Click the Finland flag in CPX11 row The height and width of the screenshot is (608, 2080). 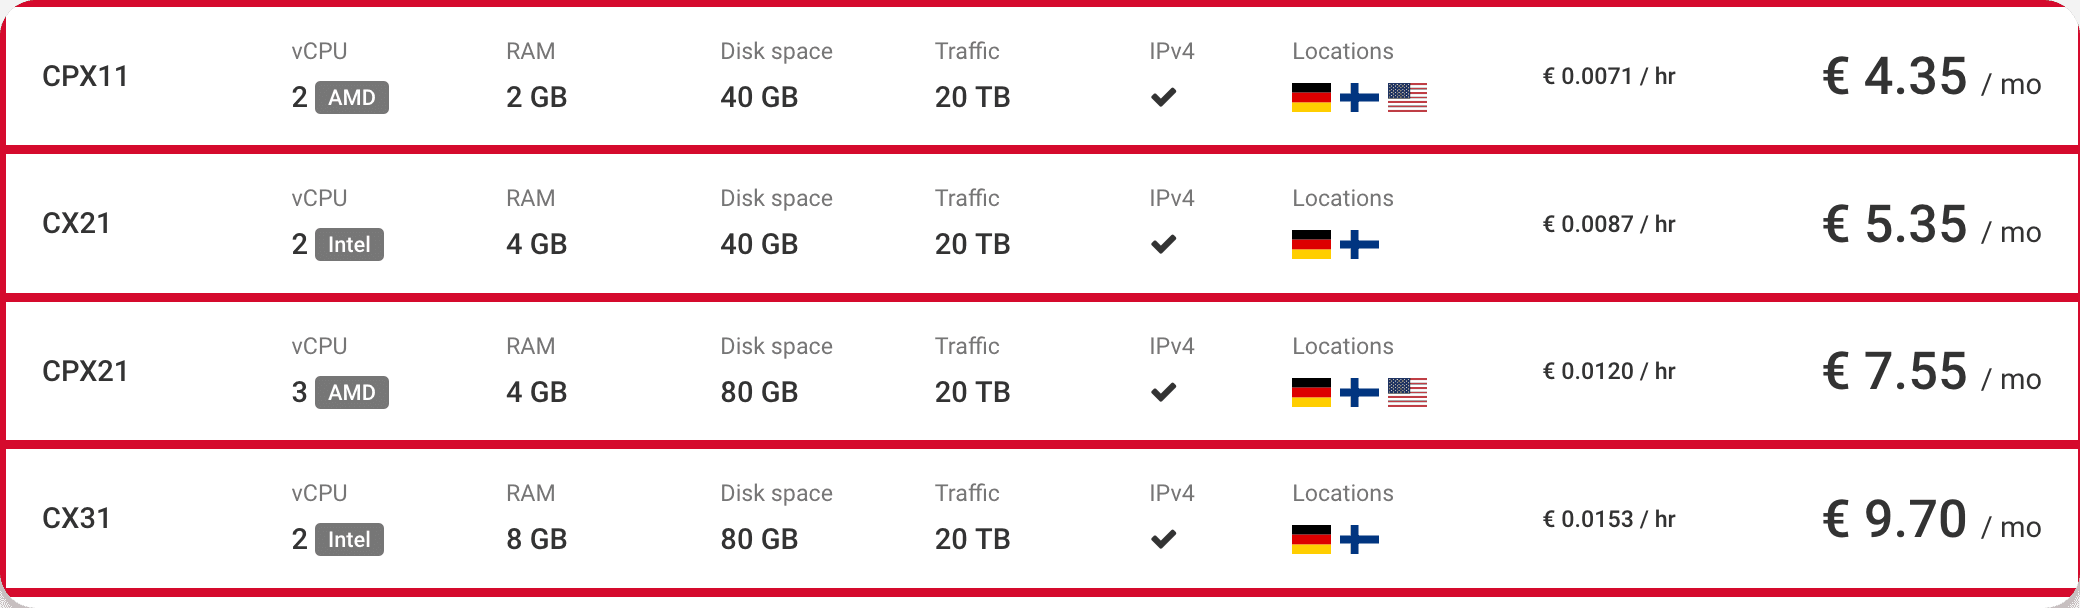click(x=1359, y=97)
